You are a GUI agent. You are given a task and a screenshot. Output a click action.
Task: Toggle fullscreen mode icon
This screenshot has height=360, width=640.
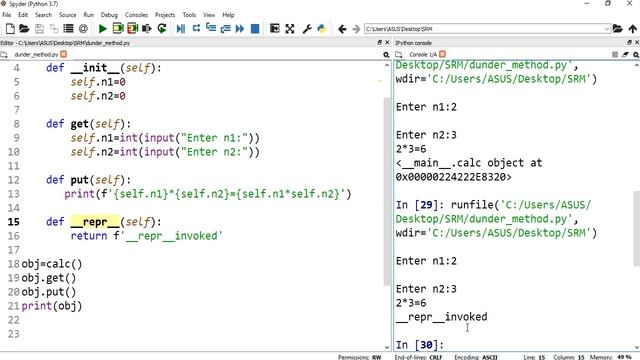coord(290,29)
